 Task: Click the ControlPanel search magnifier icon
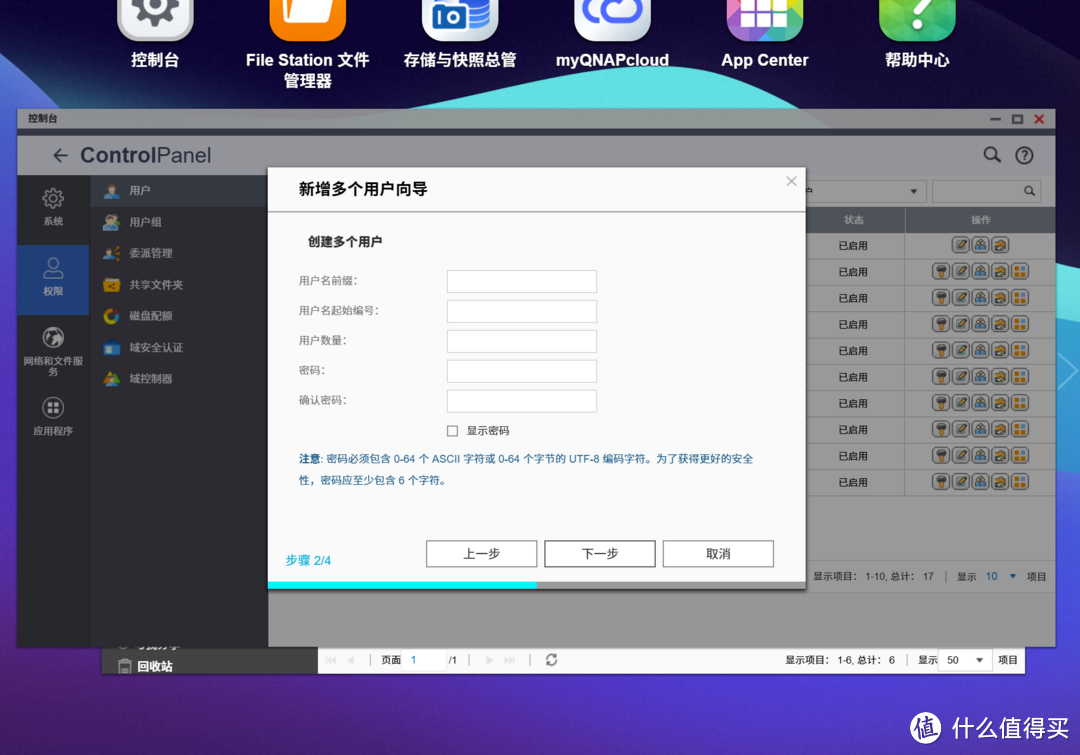[x=991, y=155]
